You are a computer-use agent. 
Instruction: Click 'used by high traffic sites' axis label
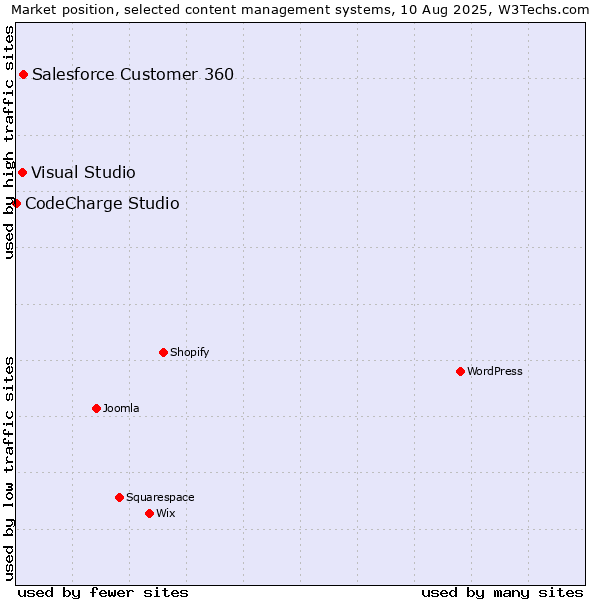[9, 142]
